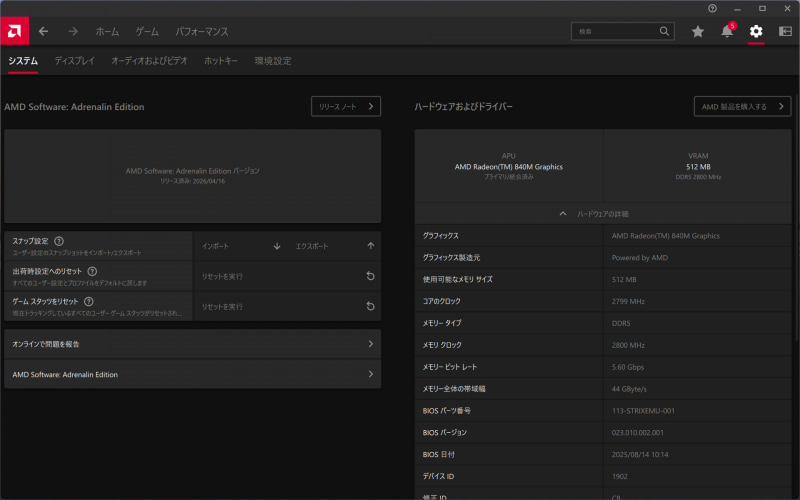Click the AMD logo icon
Image resolution: width=800 pixels, height=500 pixels.
coord(14,31)
